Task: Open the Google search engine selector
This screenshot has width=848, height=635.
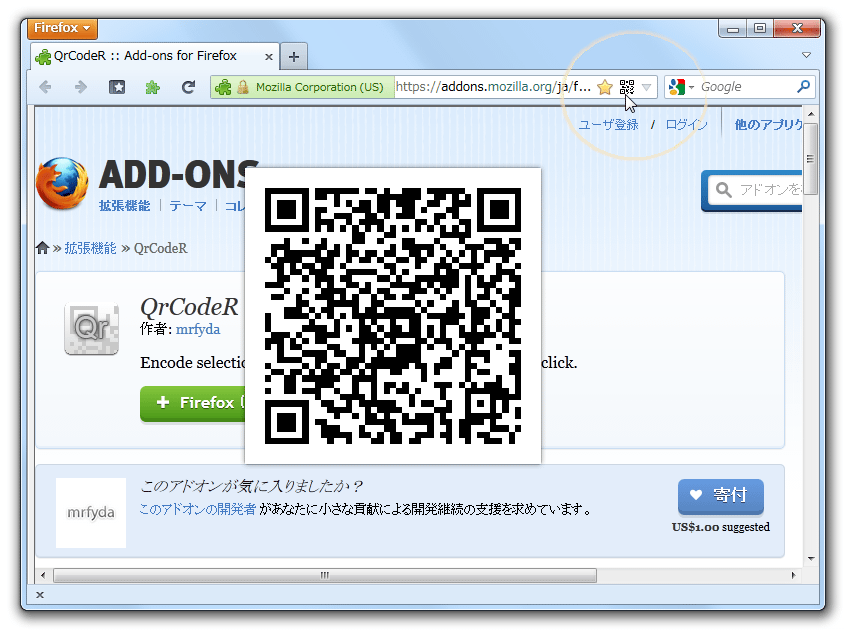Action: click(681, 87)
